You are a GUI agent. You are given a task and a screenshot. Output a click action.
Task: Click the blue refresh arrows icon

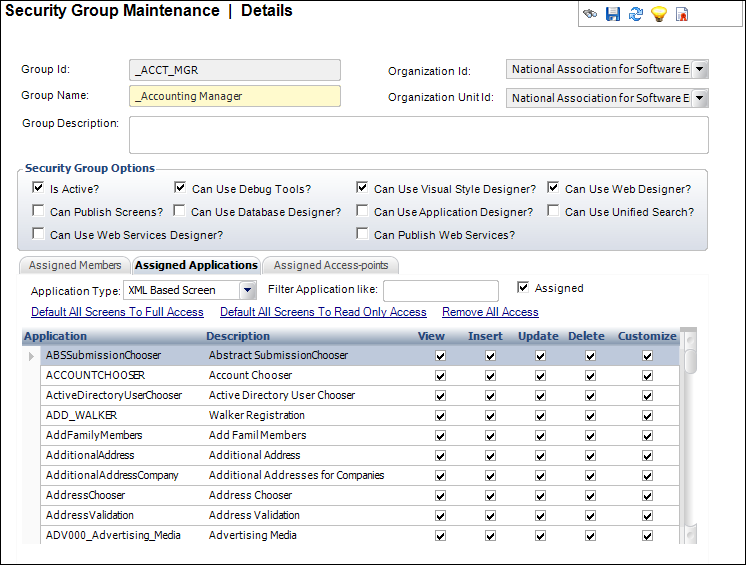pos(636,14)
